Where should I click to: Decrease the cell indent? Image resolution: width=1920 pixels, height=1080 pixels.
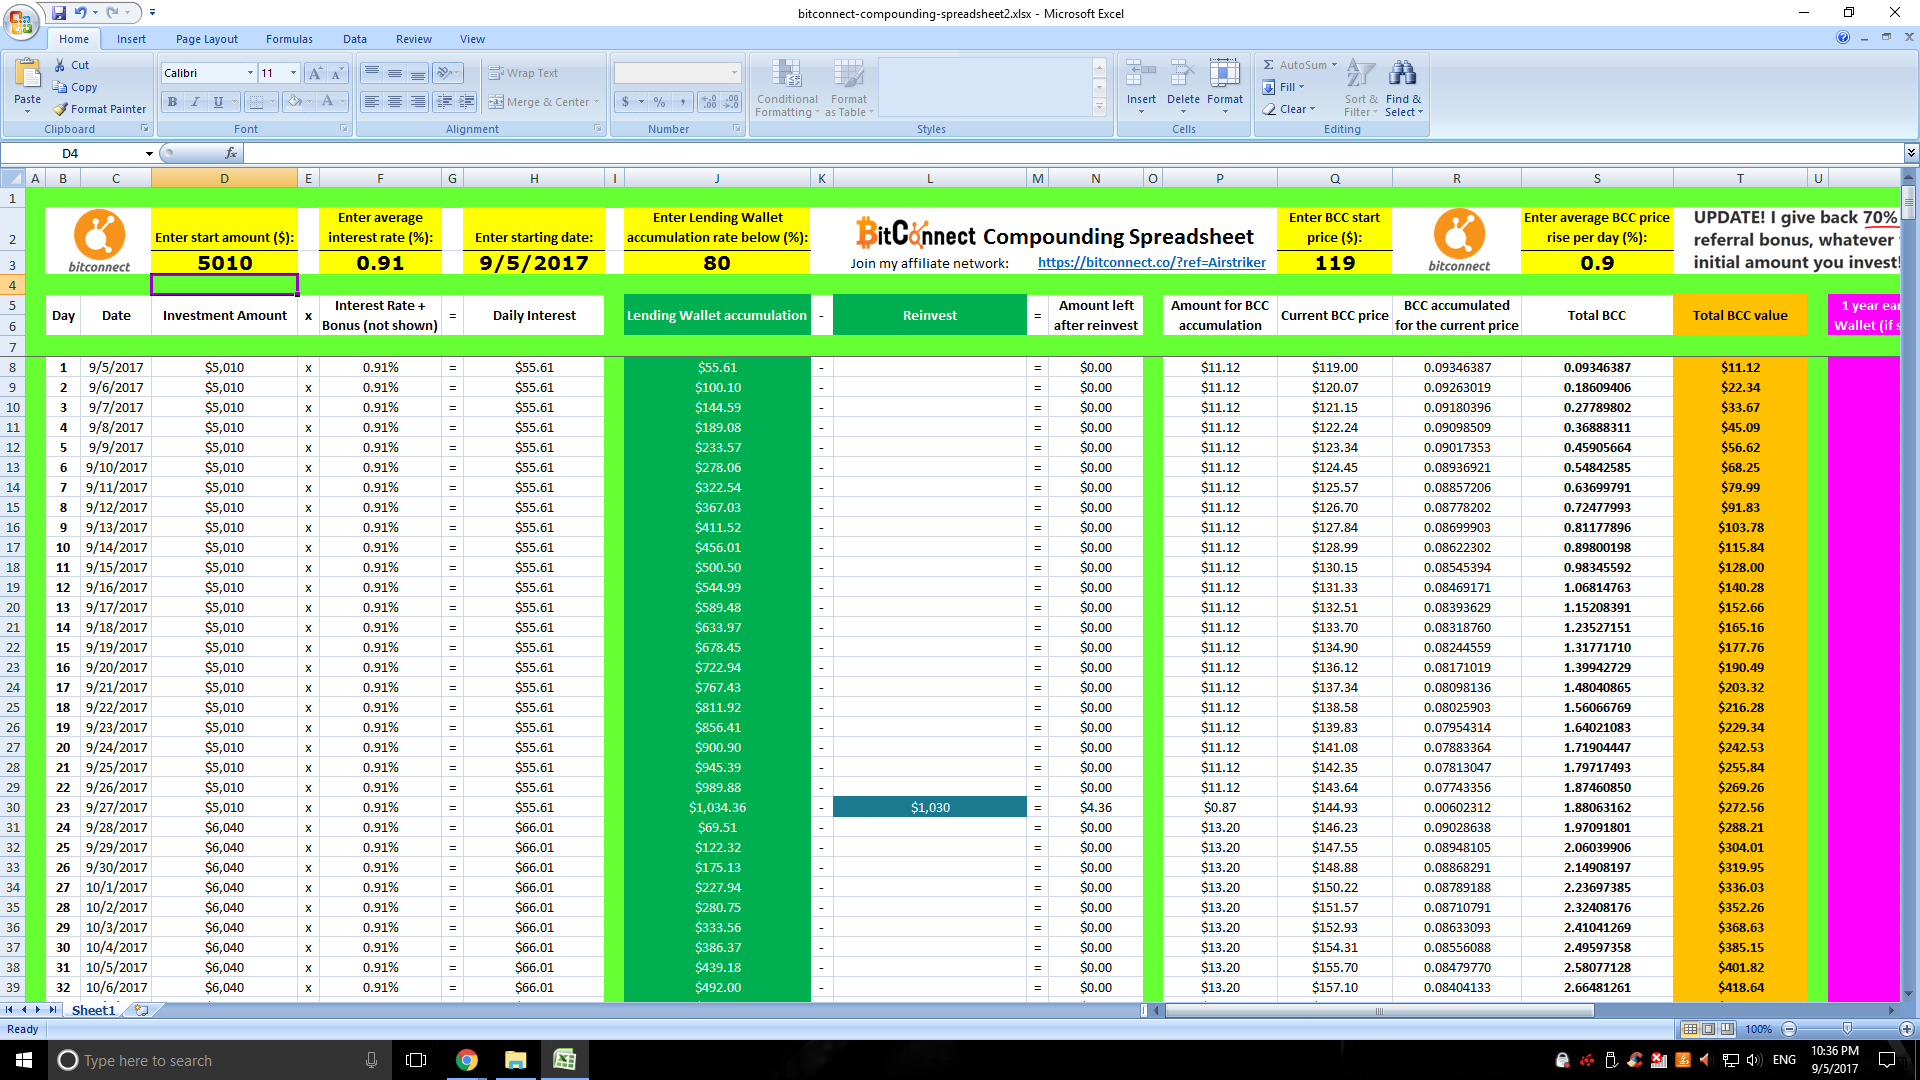[x=444, y=102]
